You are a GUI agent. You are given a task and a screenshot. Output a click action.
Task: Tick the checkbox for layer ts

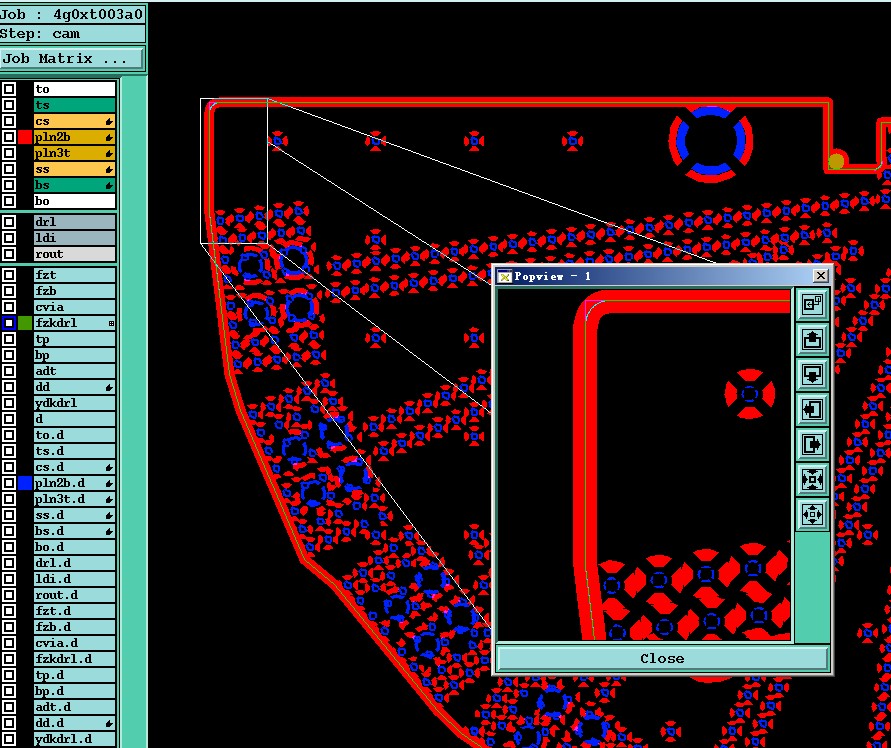click(9, 105)
